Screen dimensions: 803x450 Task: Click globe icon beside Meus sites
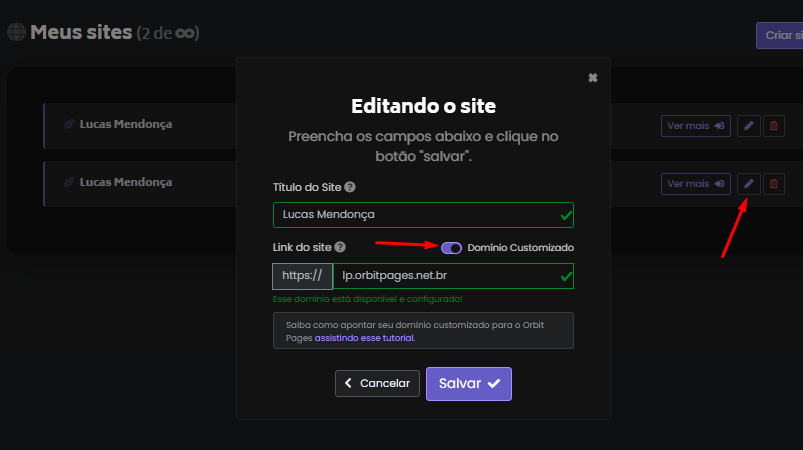tap(16, 32)
